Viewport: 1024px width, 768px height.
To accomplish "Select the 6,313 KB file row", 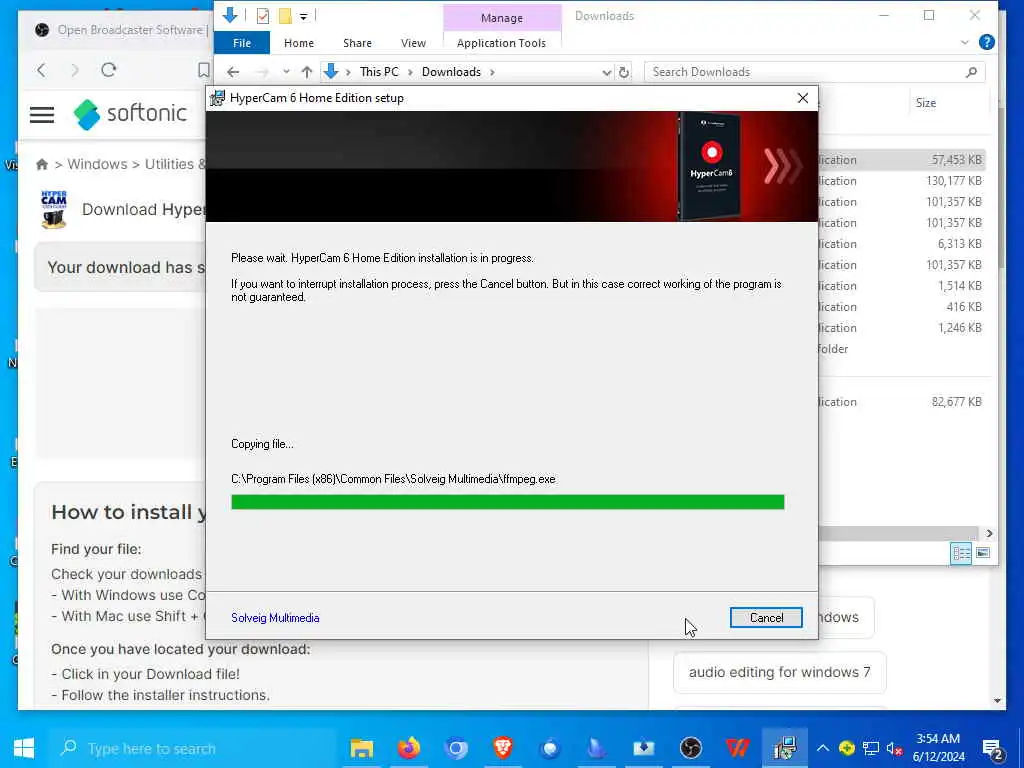I will [901, 244].
